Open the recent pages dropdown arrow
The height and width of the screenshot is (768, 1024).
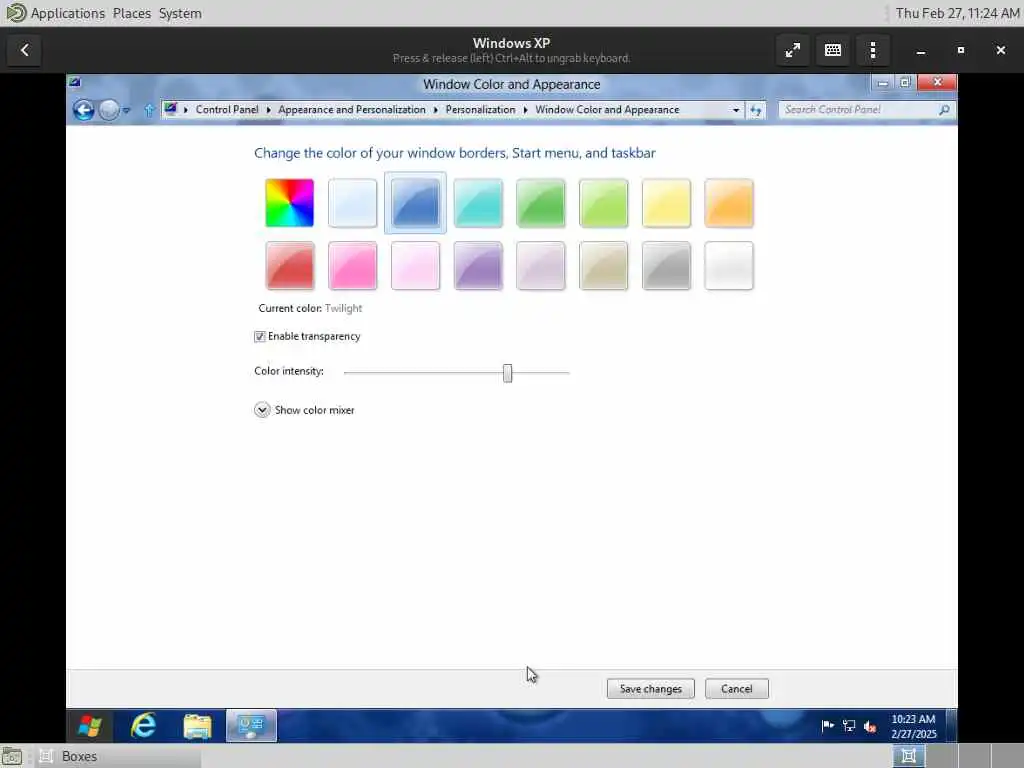pos(127,110)
